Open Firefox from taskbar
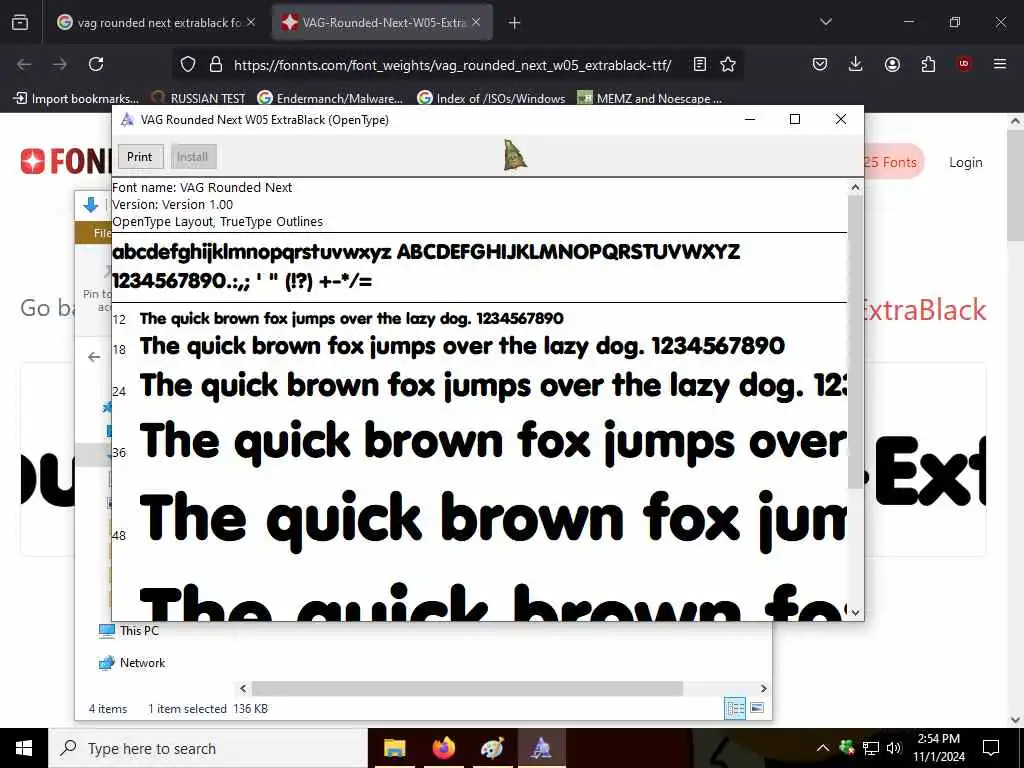 point(443,748)
